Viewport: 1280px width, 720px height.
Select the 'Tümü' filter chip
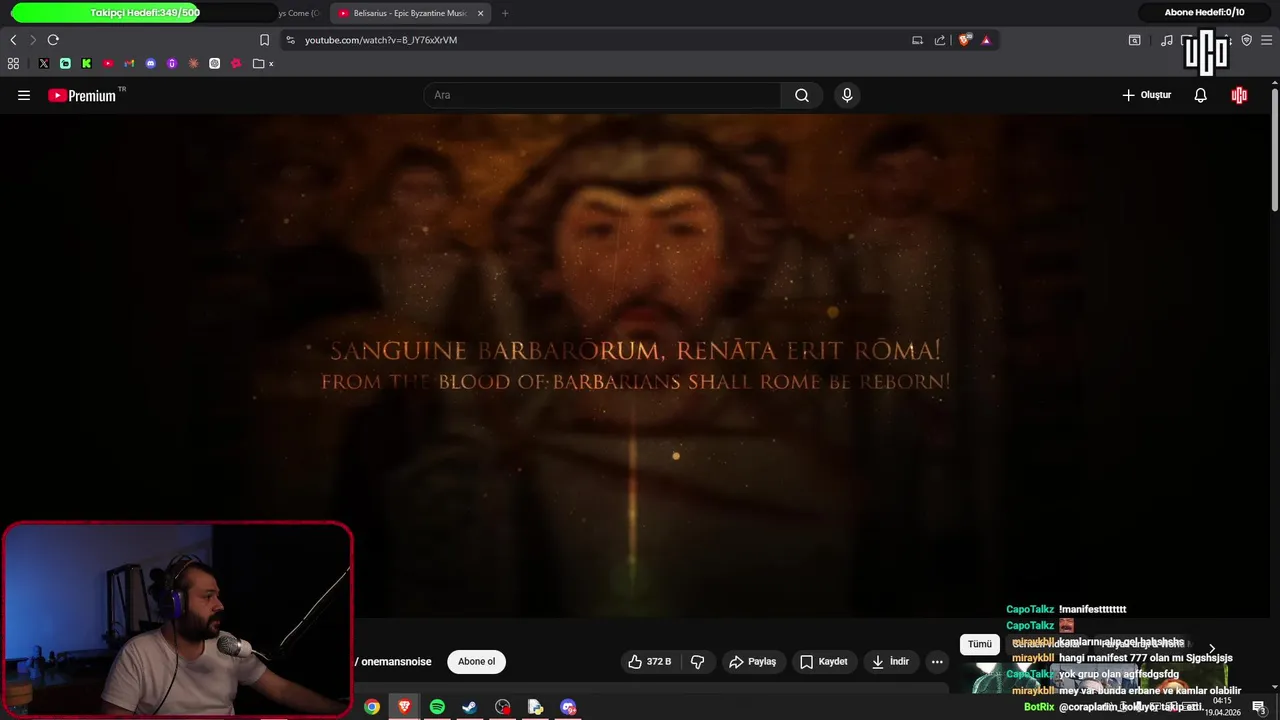(980, 644)
